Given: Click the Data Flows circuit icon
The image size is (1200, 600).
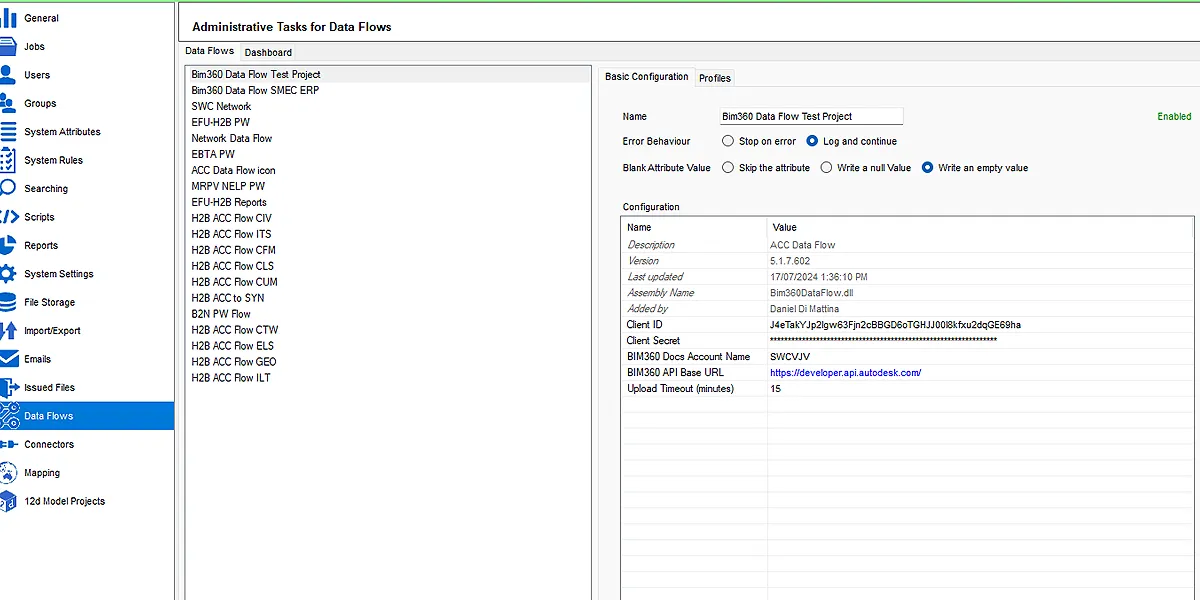Looking at the screenshot, I should point(8,416).
